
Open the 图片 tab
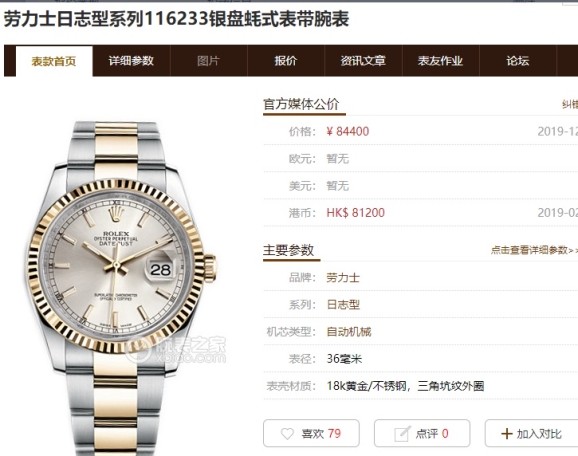(208, 61)
